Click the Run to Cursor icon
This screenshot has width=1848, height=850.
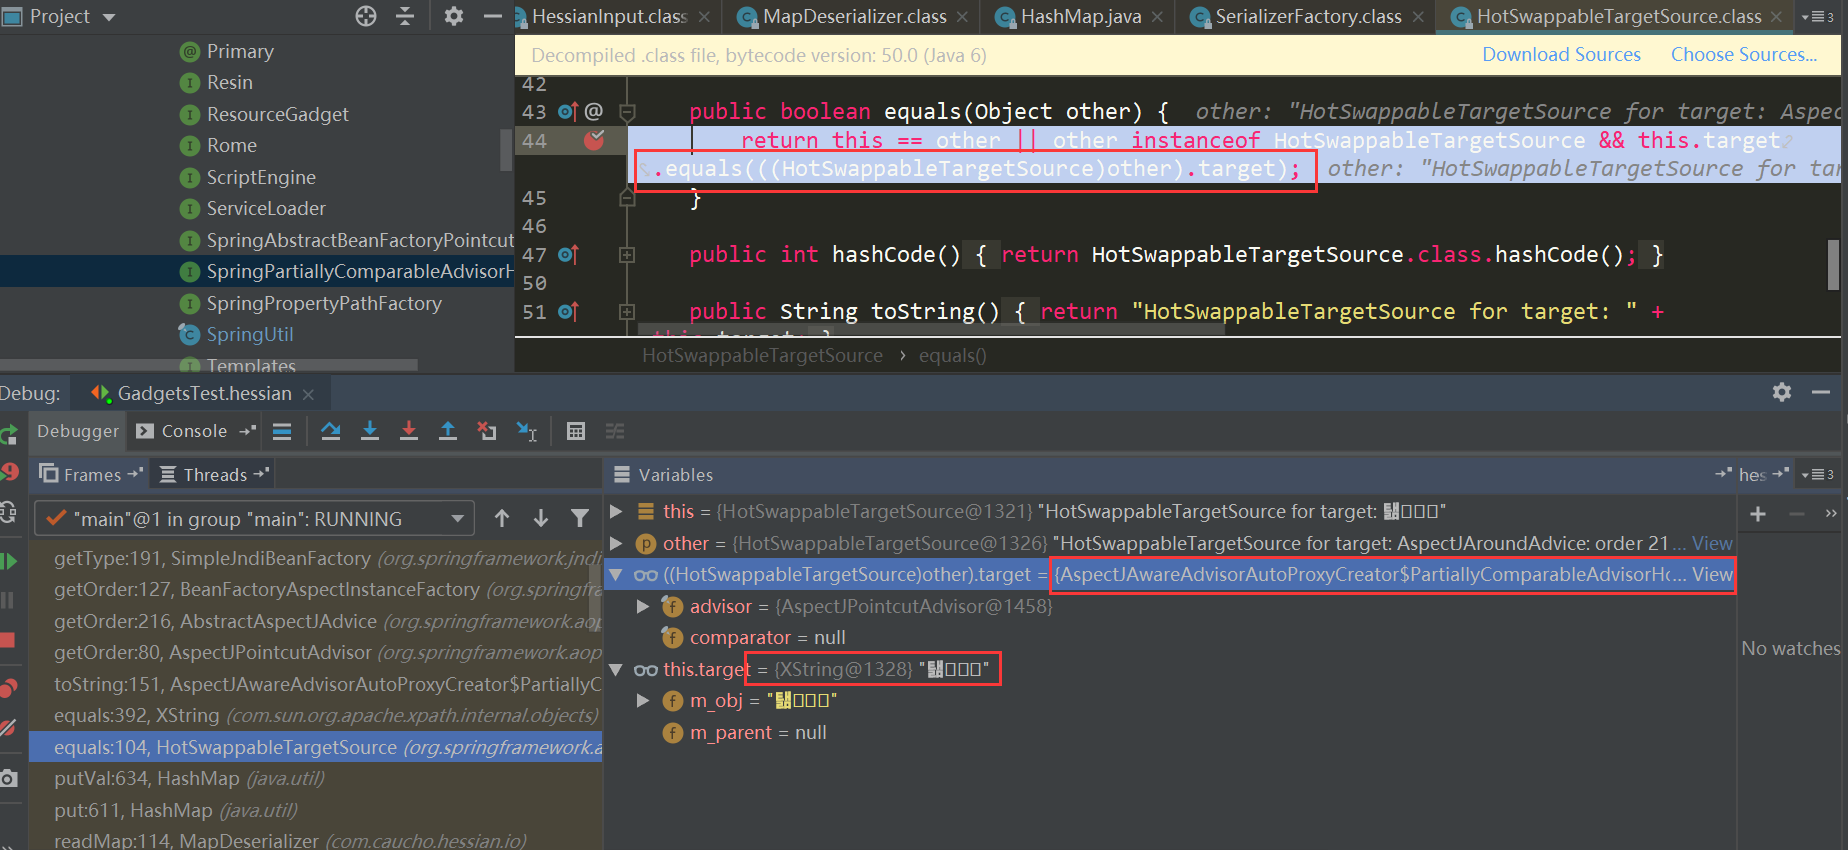tap(527, 431)
